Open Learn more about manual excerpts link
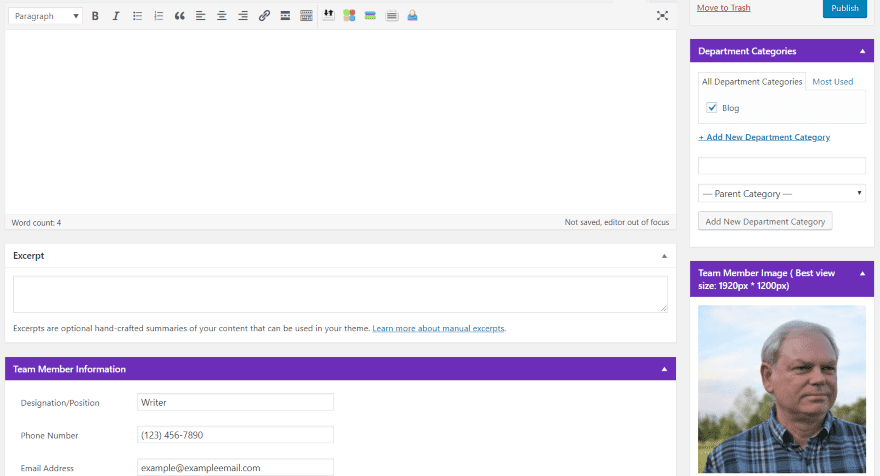The width and height of the screenshot is (880, 476). [x=438, y=328]
